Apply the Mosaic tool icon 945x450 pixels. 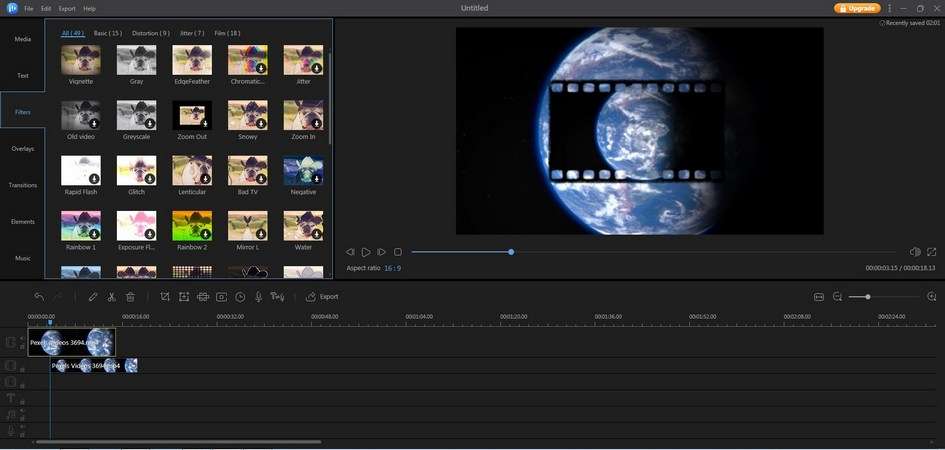point(203,296)
